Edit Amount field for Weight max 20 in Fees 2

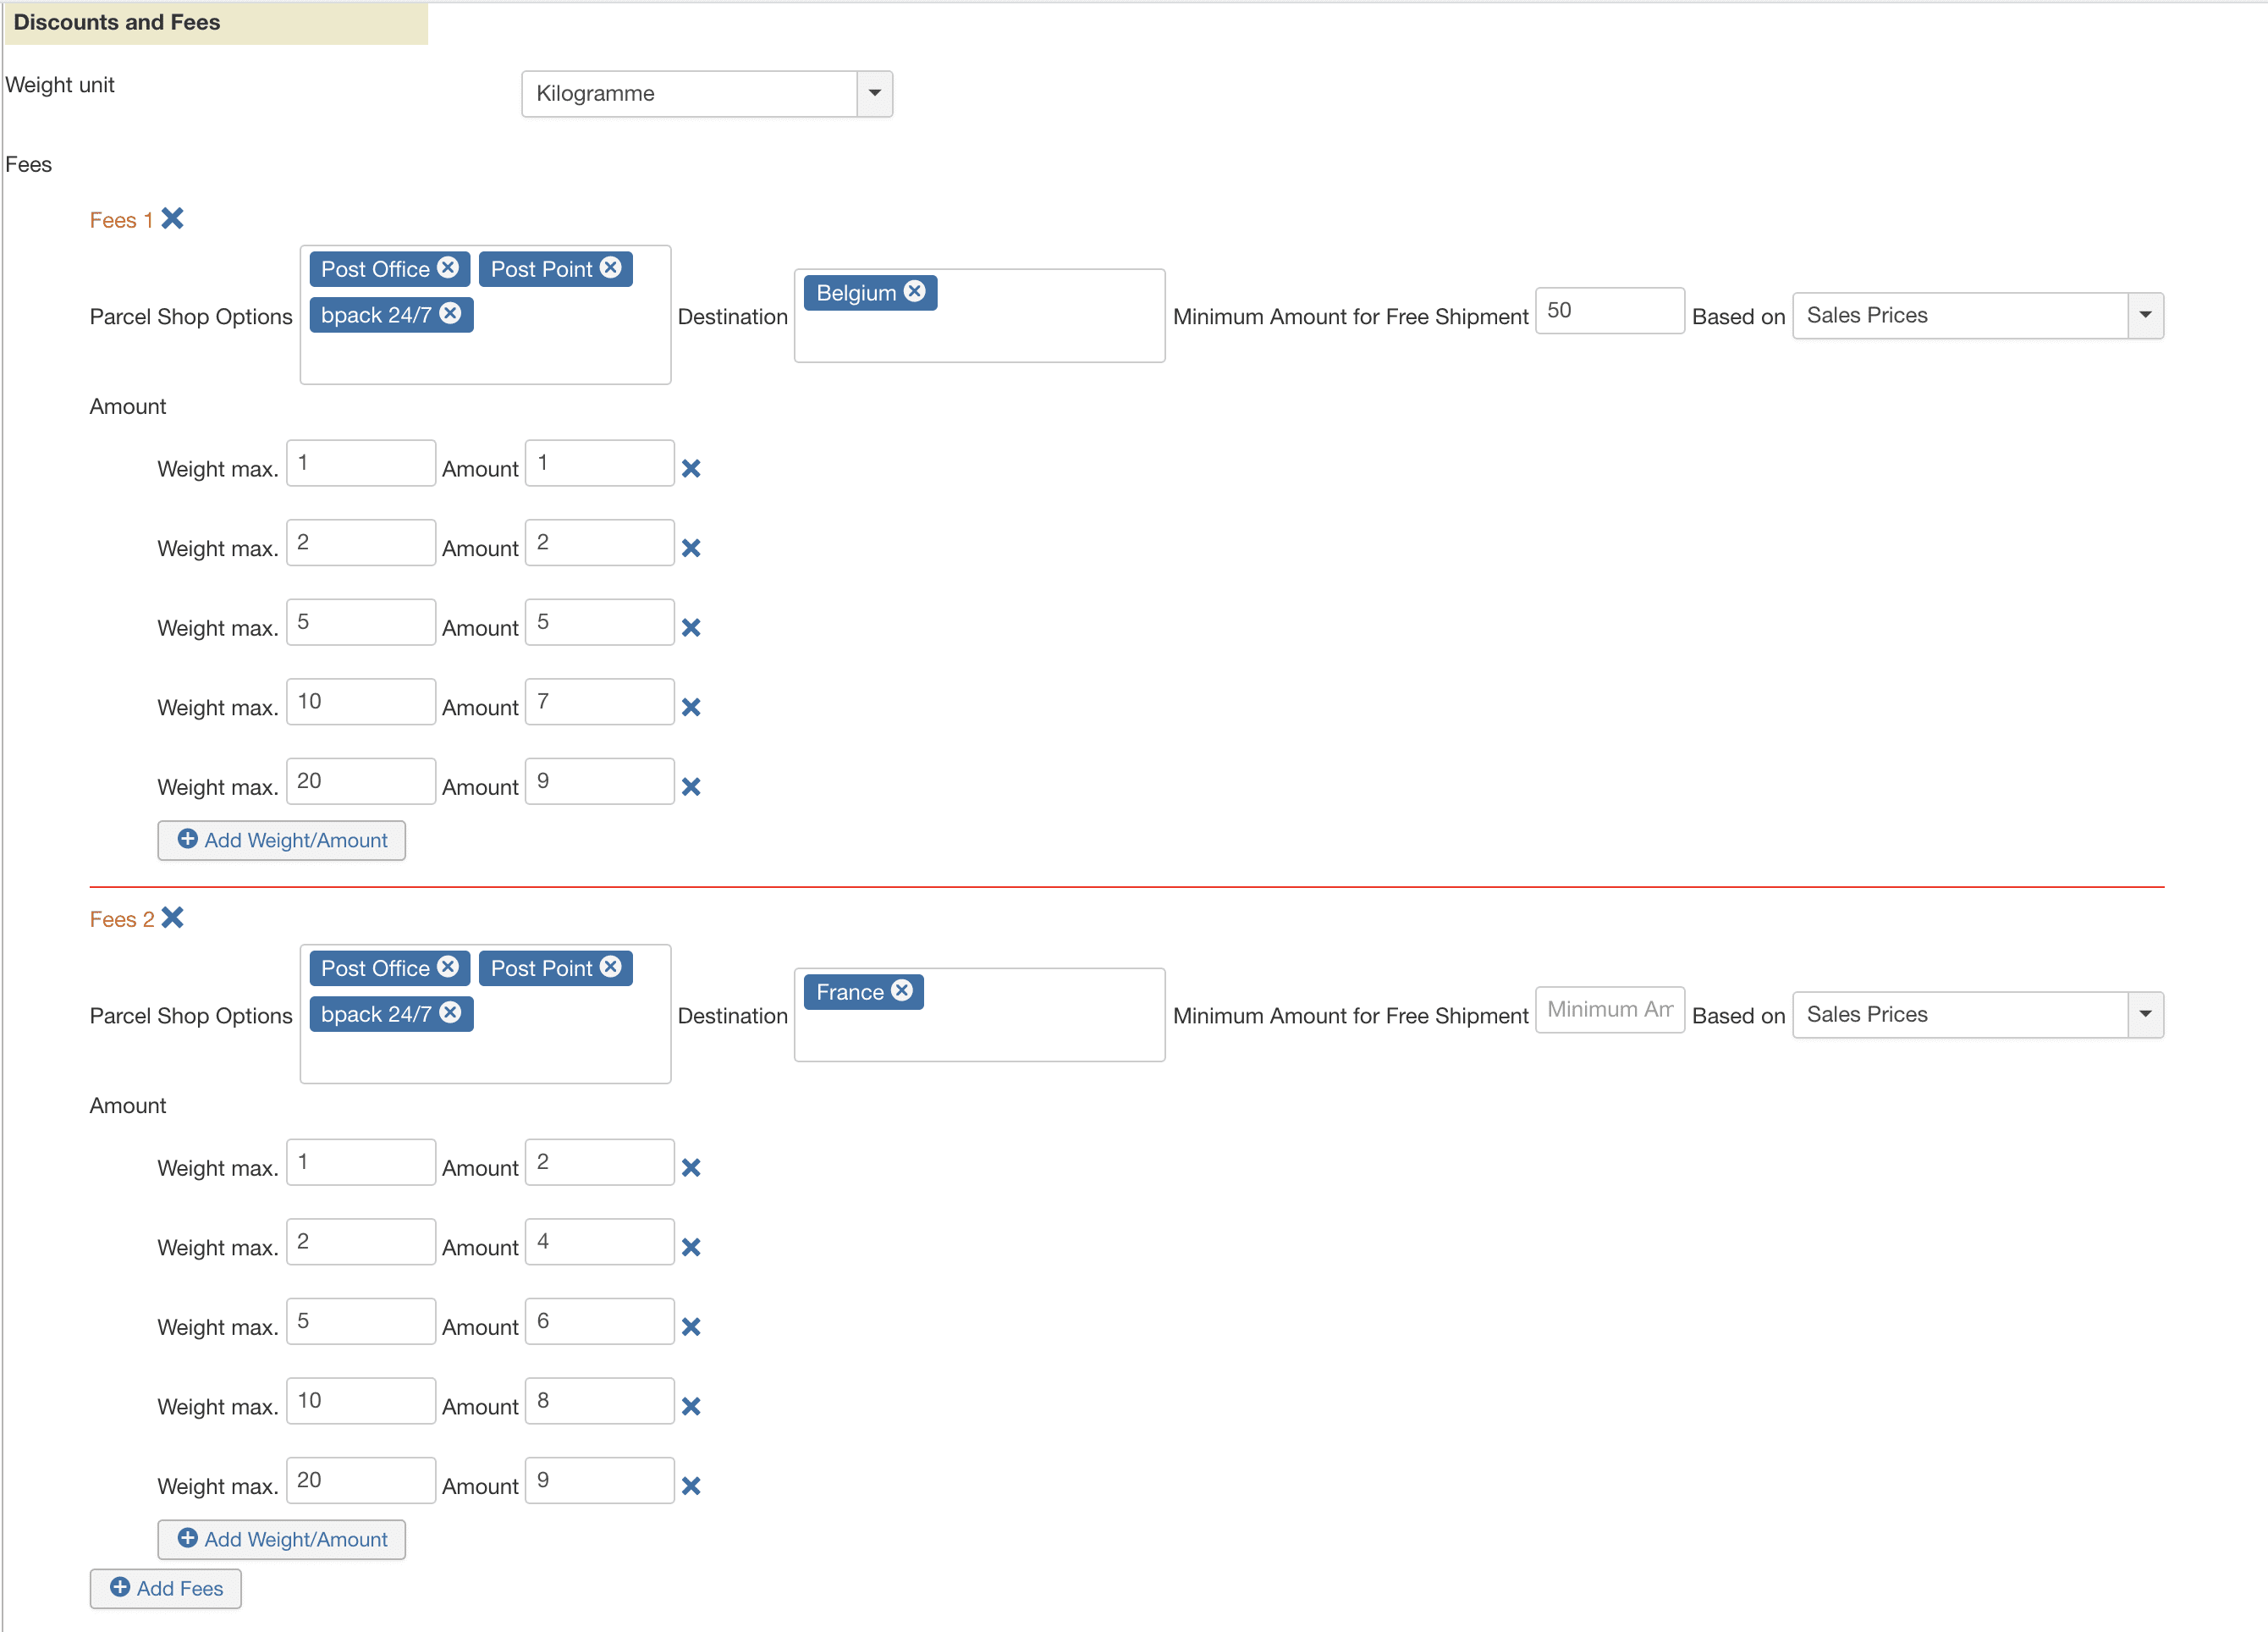pos(598,1479)
